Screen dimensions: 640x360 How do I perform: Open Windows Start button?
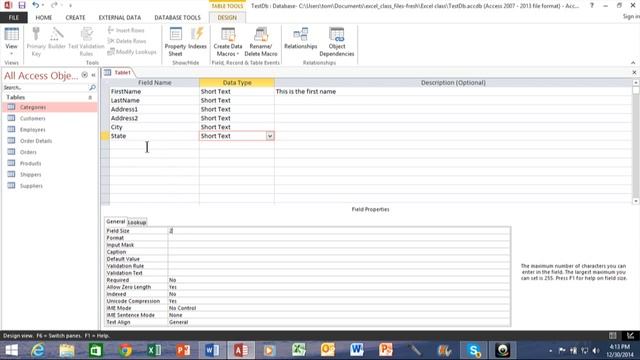pos(11,350)
